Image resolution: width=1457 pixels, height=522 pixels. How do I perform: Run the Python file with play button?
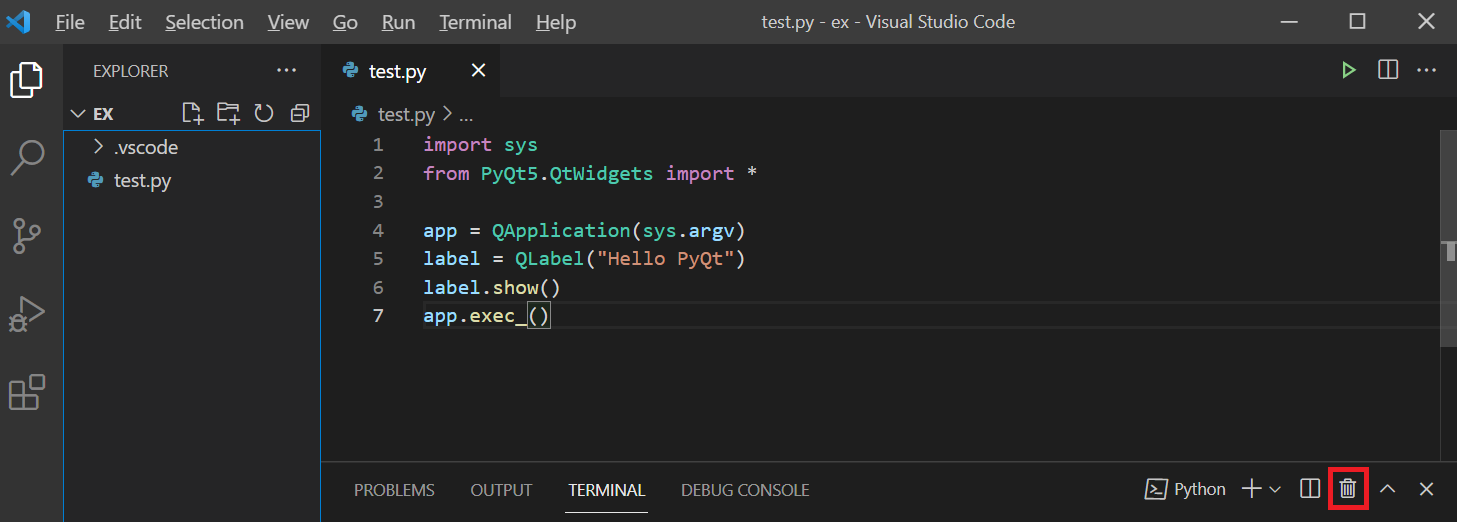click(x=1349, y=70)
